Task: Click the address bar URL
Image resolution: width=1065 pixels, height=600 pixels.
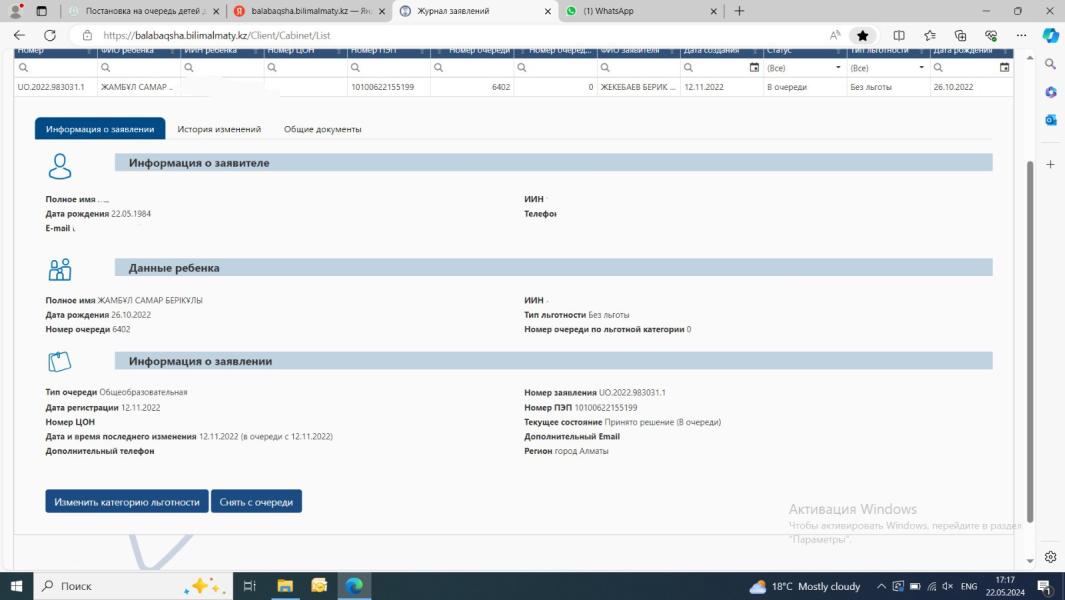Action: 217,35
